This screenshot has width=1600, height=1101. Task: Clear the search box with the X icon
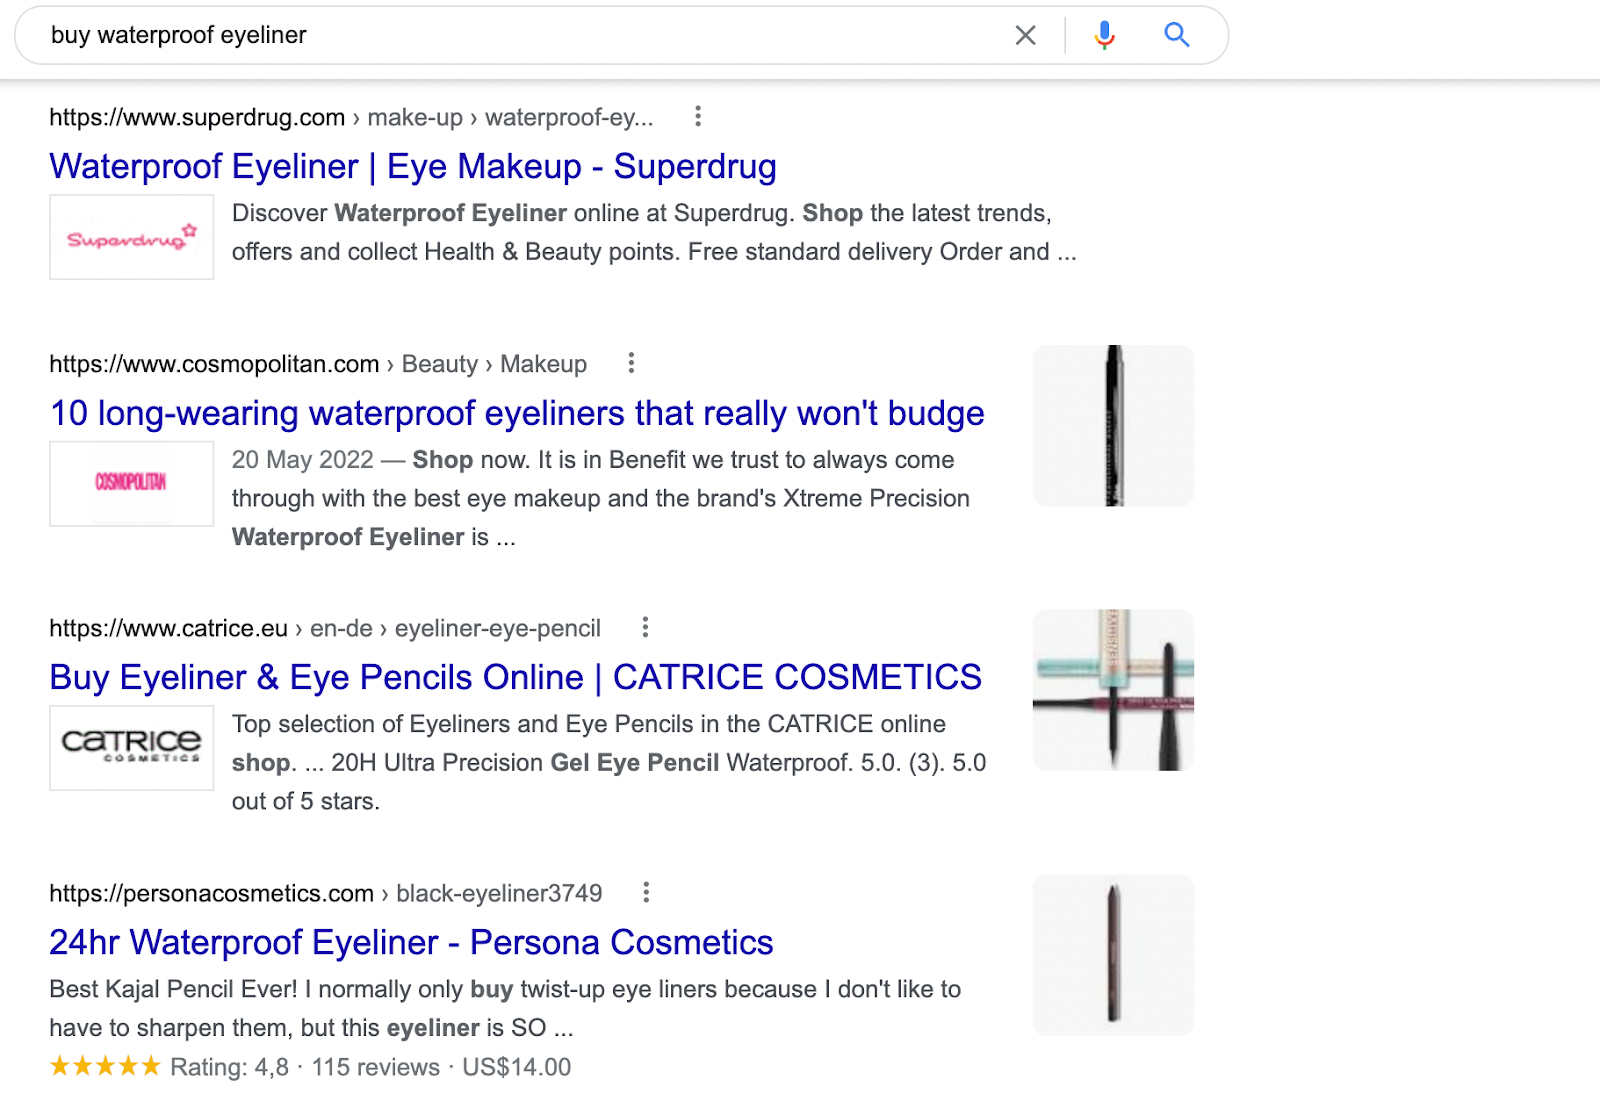pyautogui.click(x=1025, y=36)
